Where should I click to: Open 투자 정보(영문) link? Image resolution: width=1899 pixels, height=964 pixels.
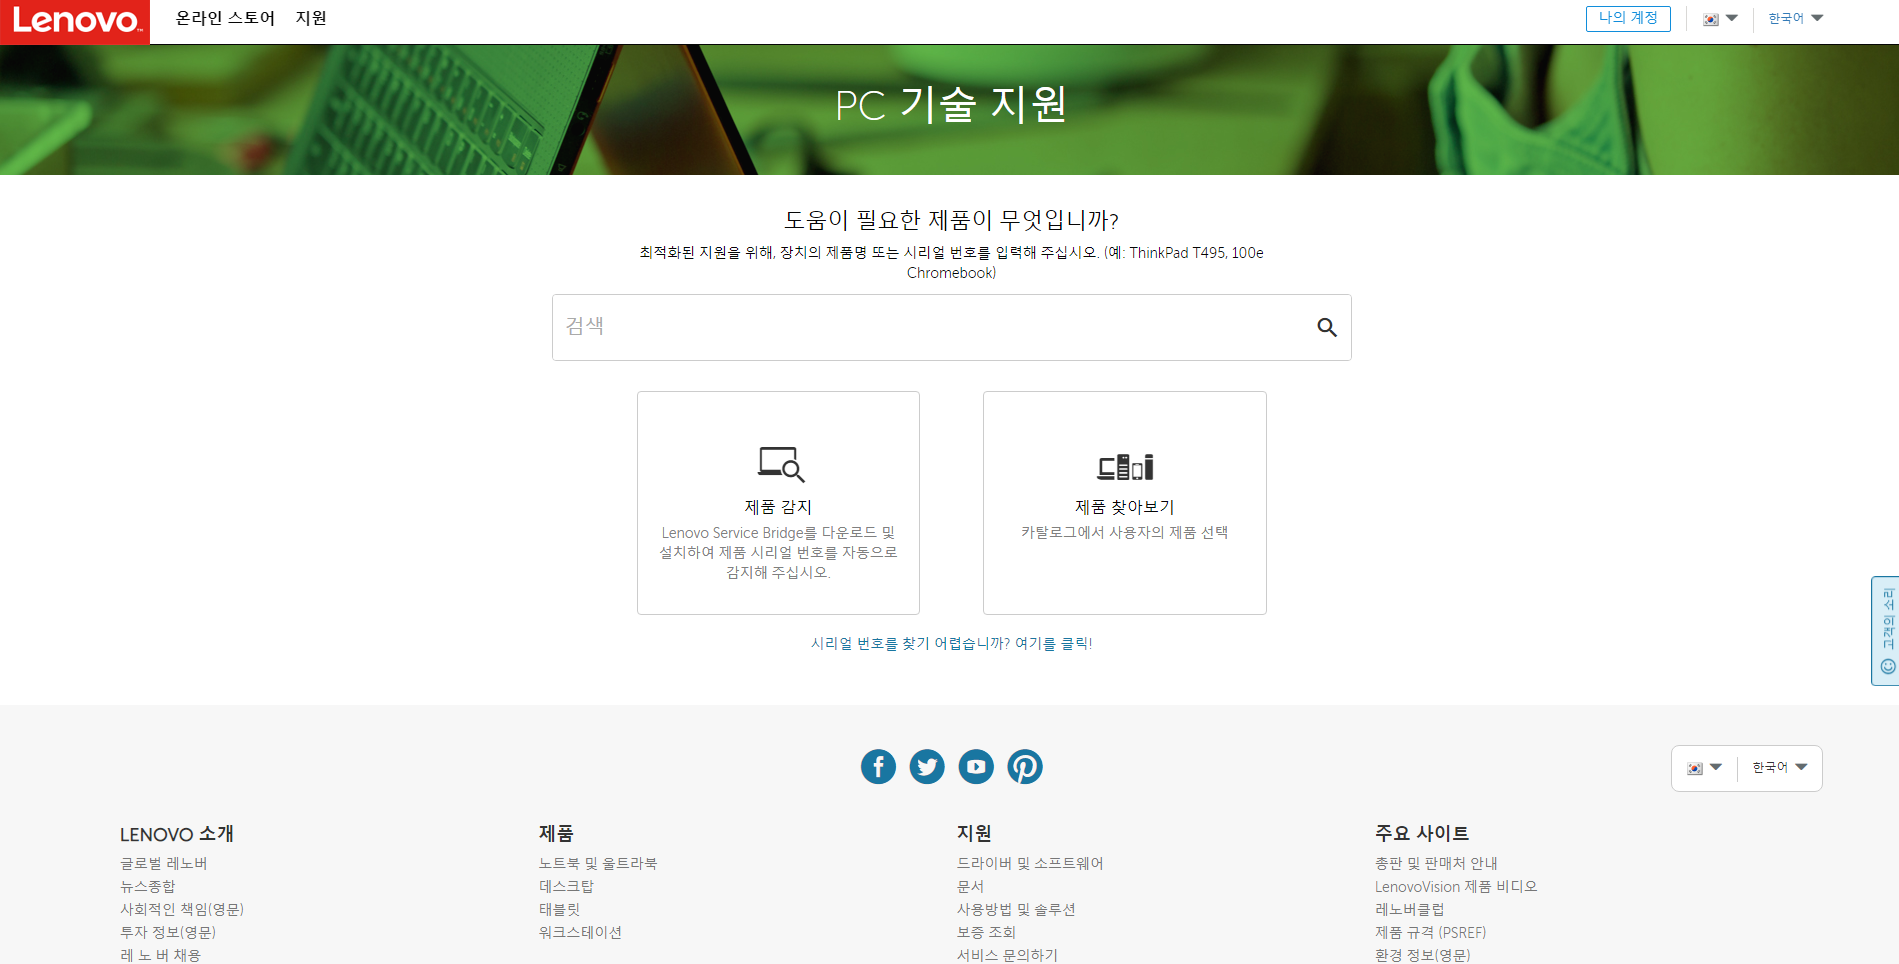tap(168, 932)
